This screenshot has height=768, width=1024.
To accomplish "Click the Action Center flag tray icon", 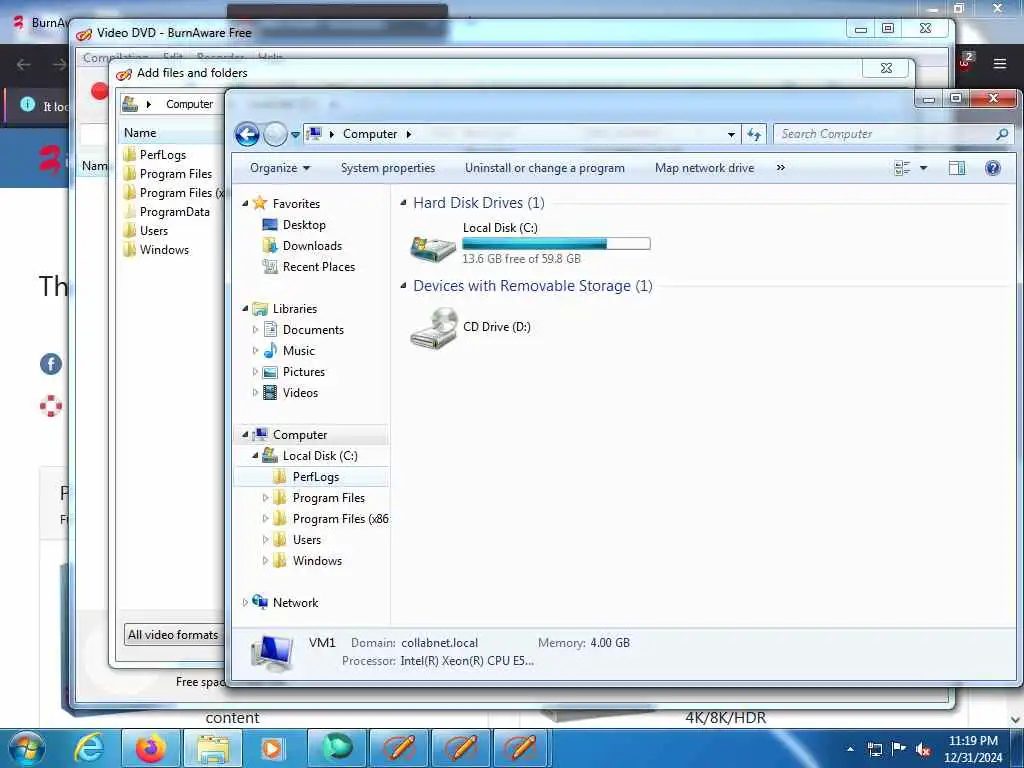I will click(x=899, y=749).
